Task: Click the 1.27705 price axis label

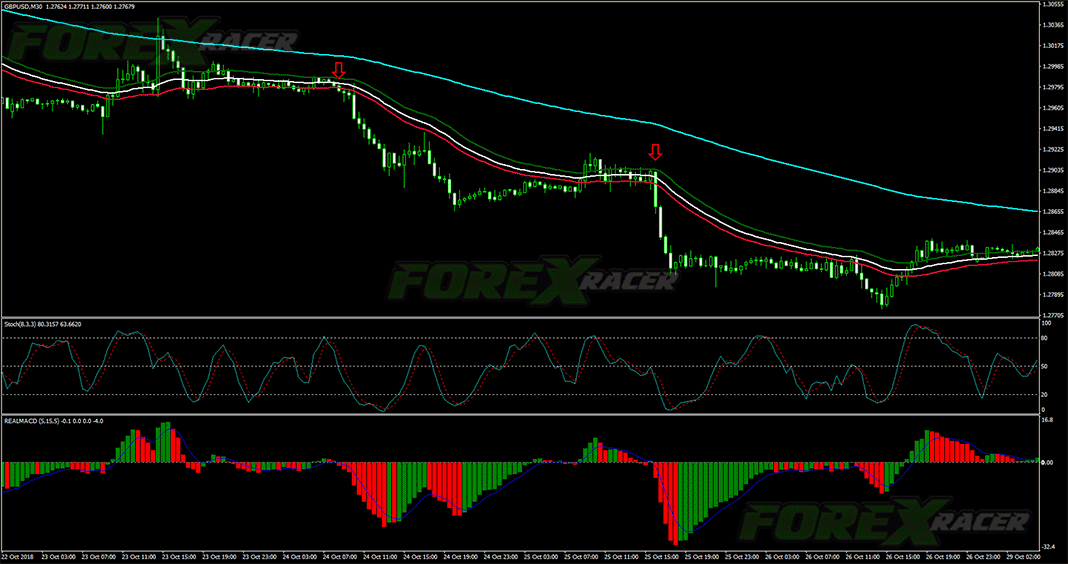Action: (1053, 315)
